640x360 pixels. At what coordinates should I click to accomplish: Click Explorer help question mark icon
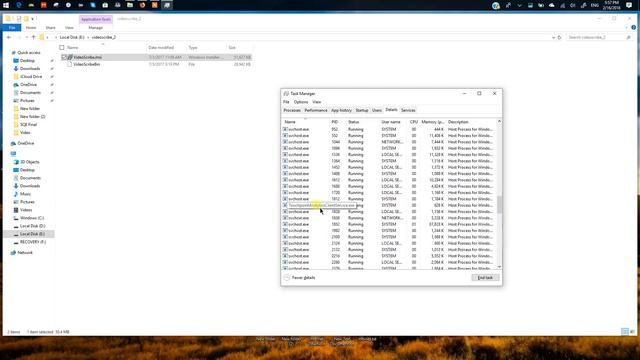point(633,28)
